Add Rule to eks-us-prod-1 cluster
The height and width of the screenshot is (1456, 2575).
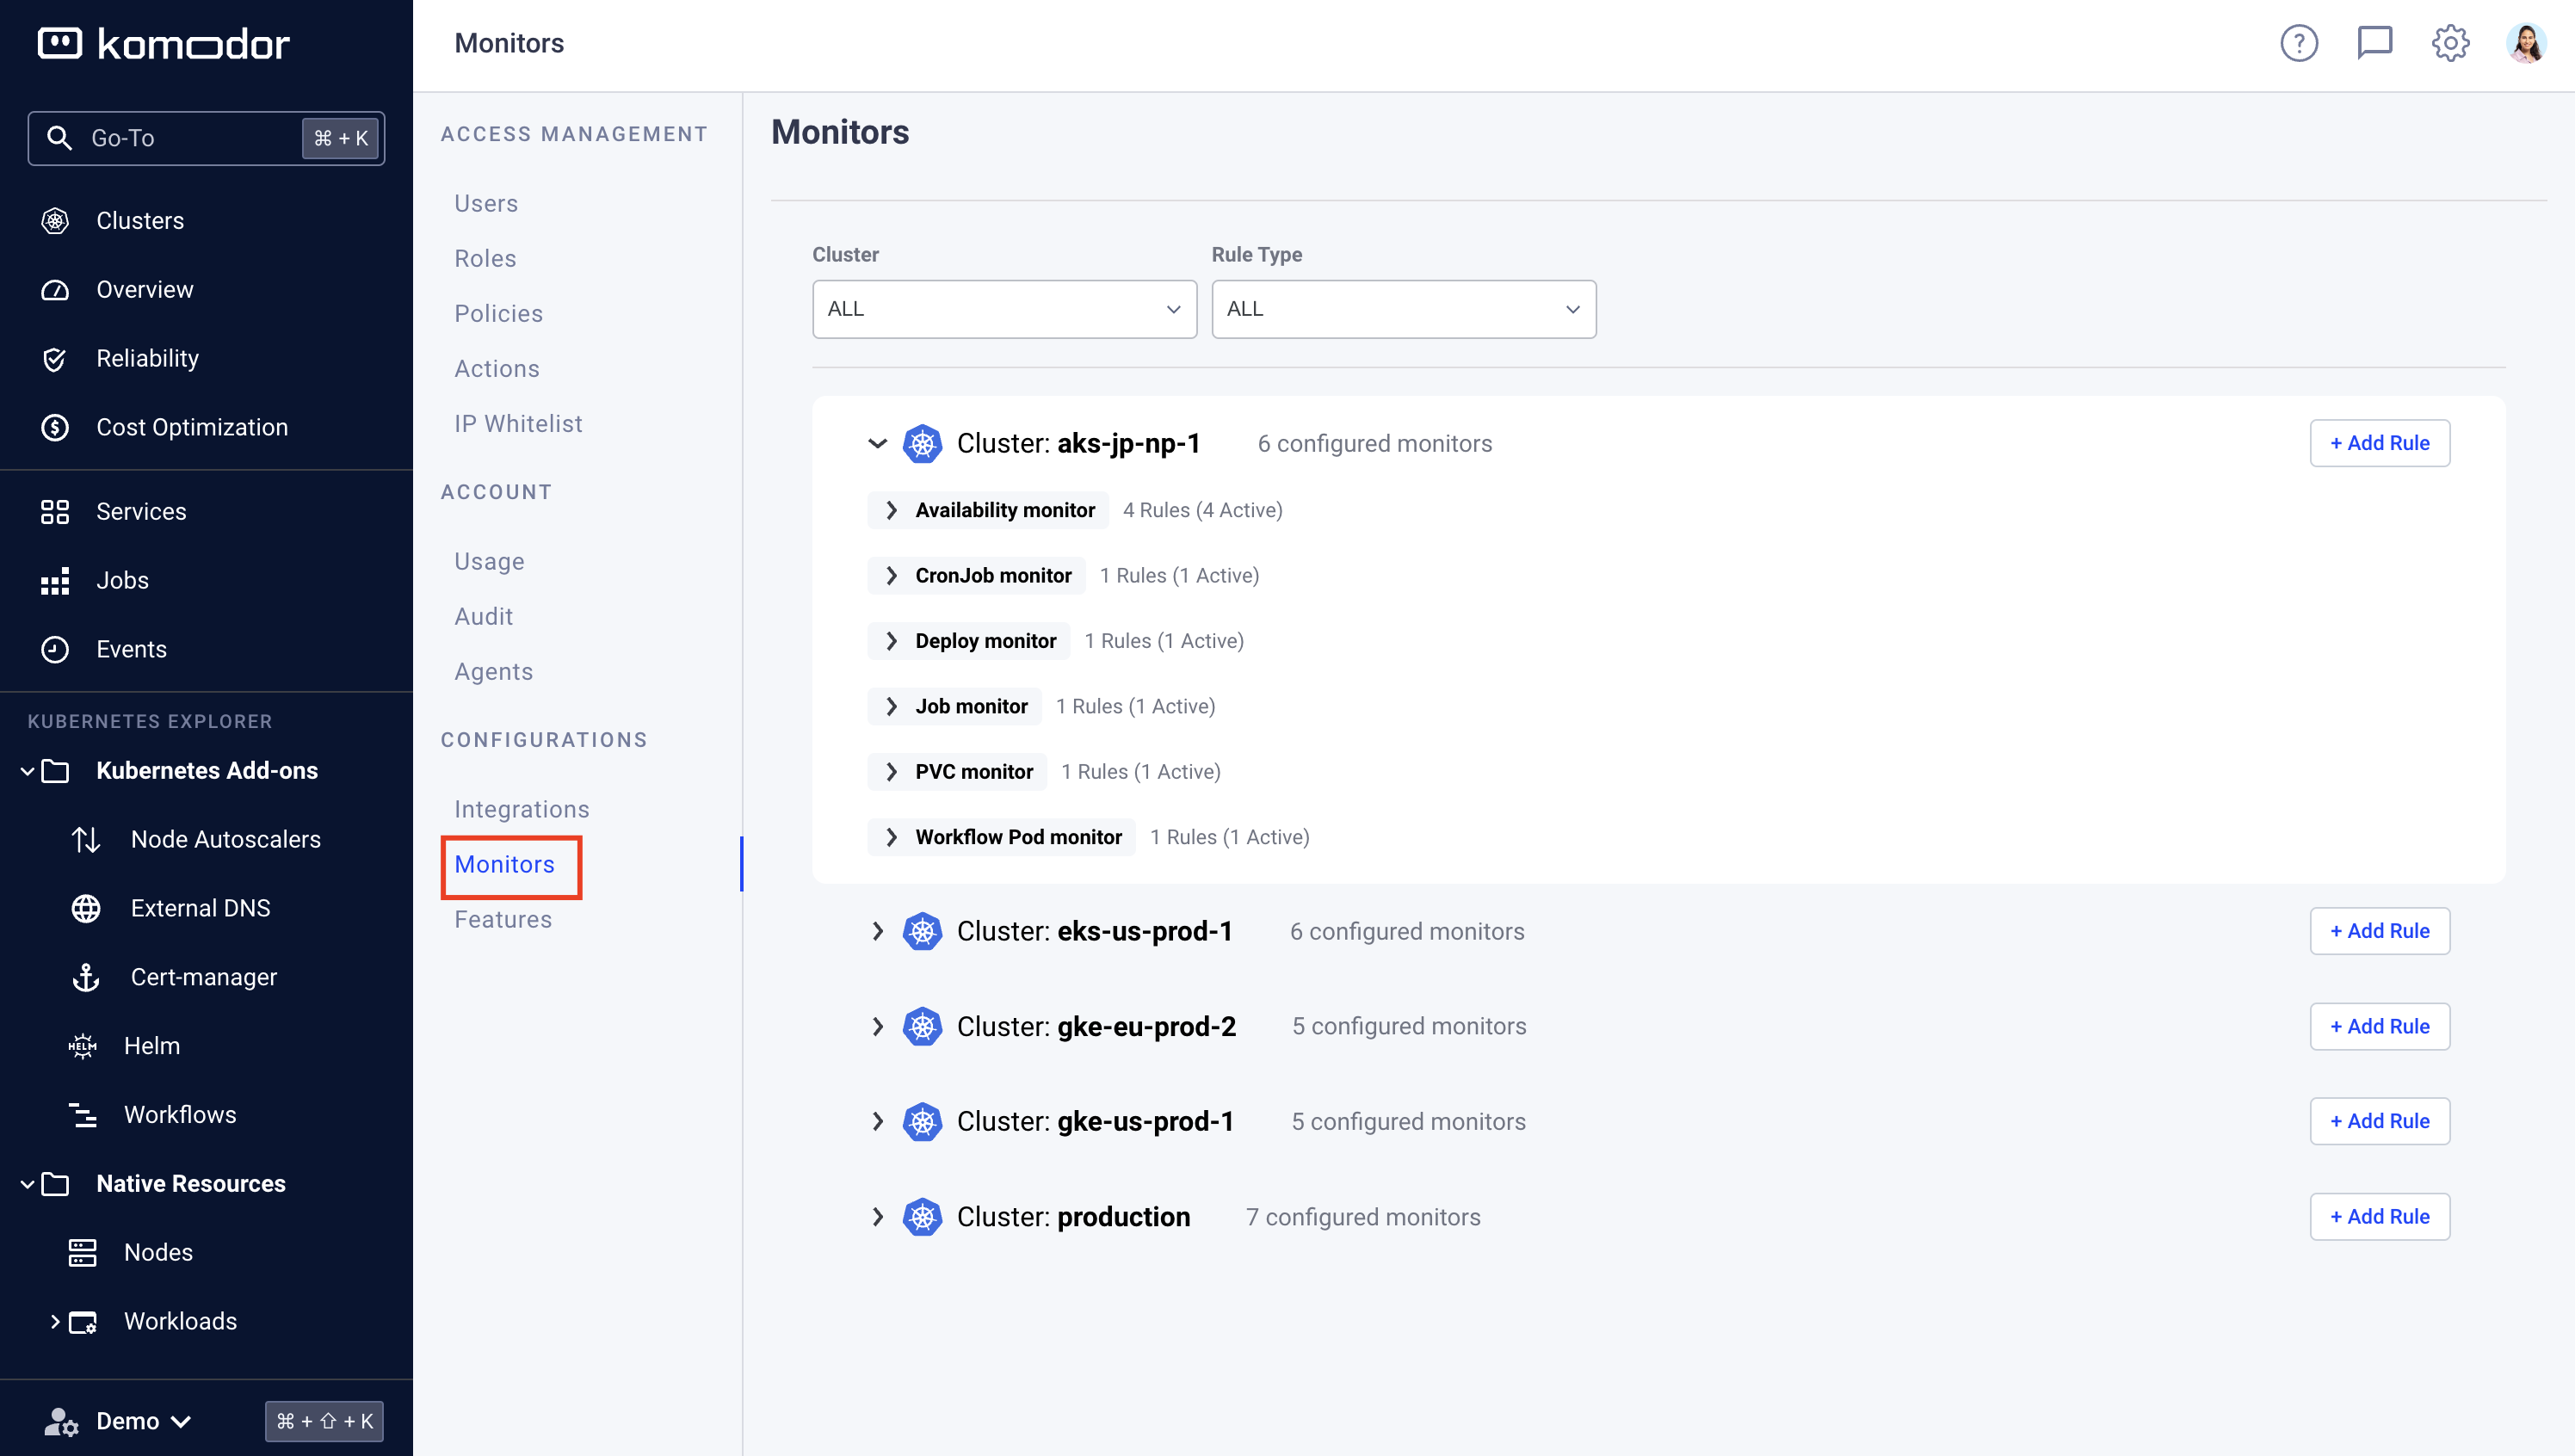coord(2379,932)
